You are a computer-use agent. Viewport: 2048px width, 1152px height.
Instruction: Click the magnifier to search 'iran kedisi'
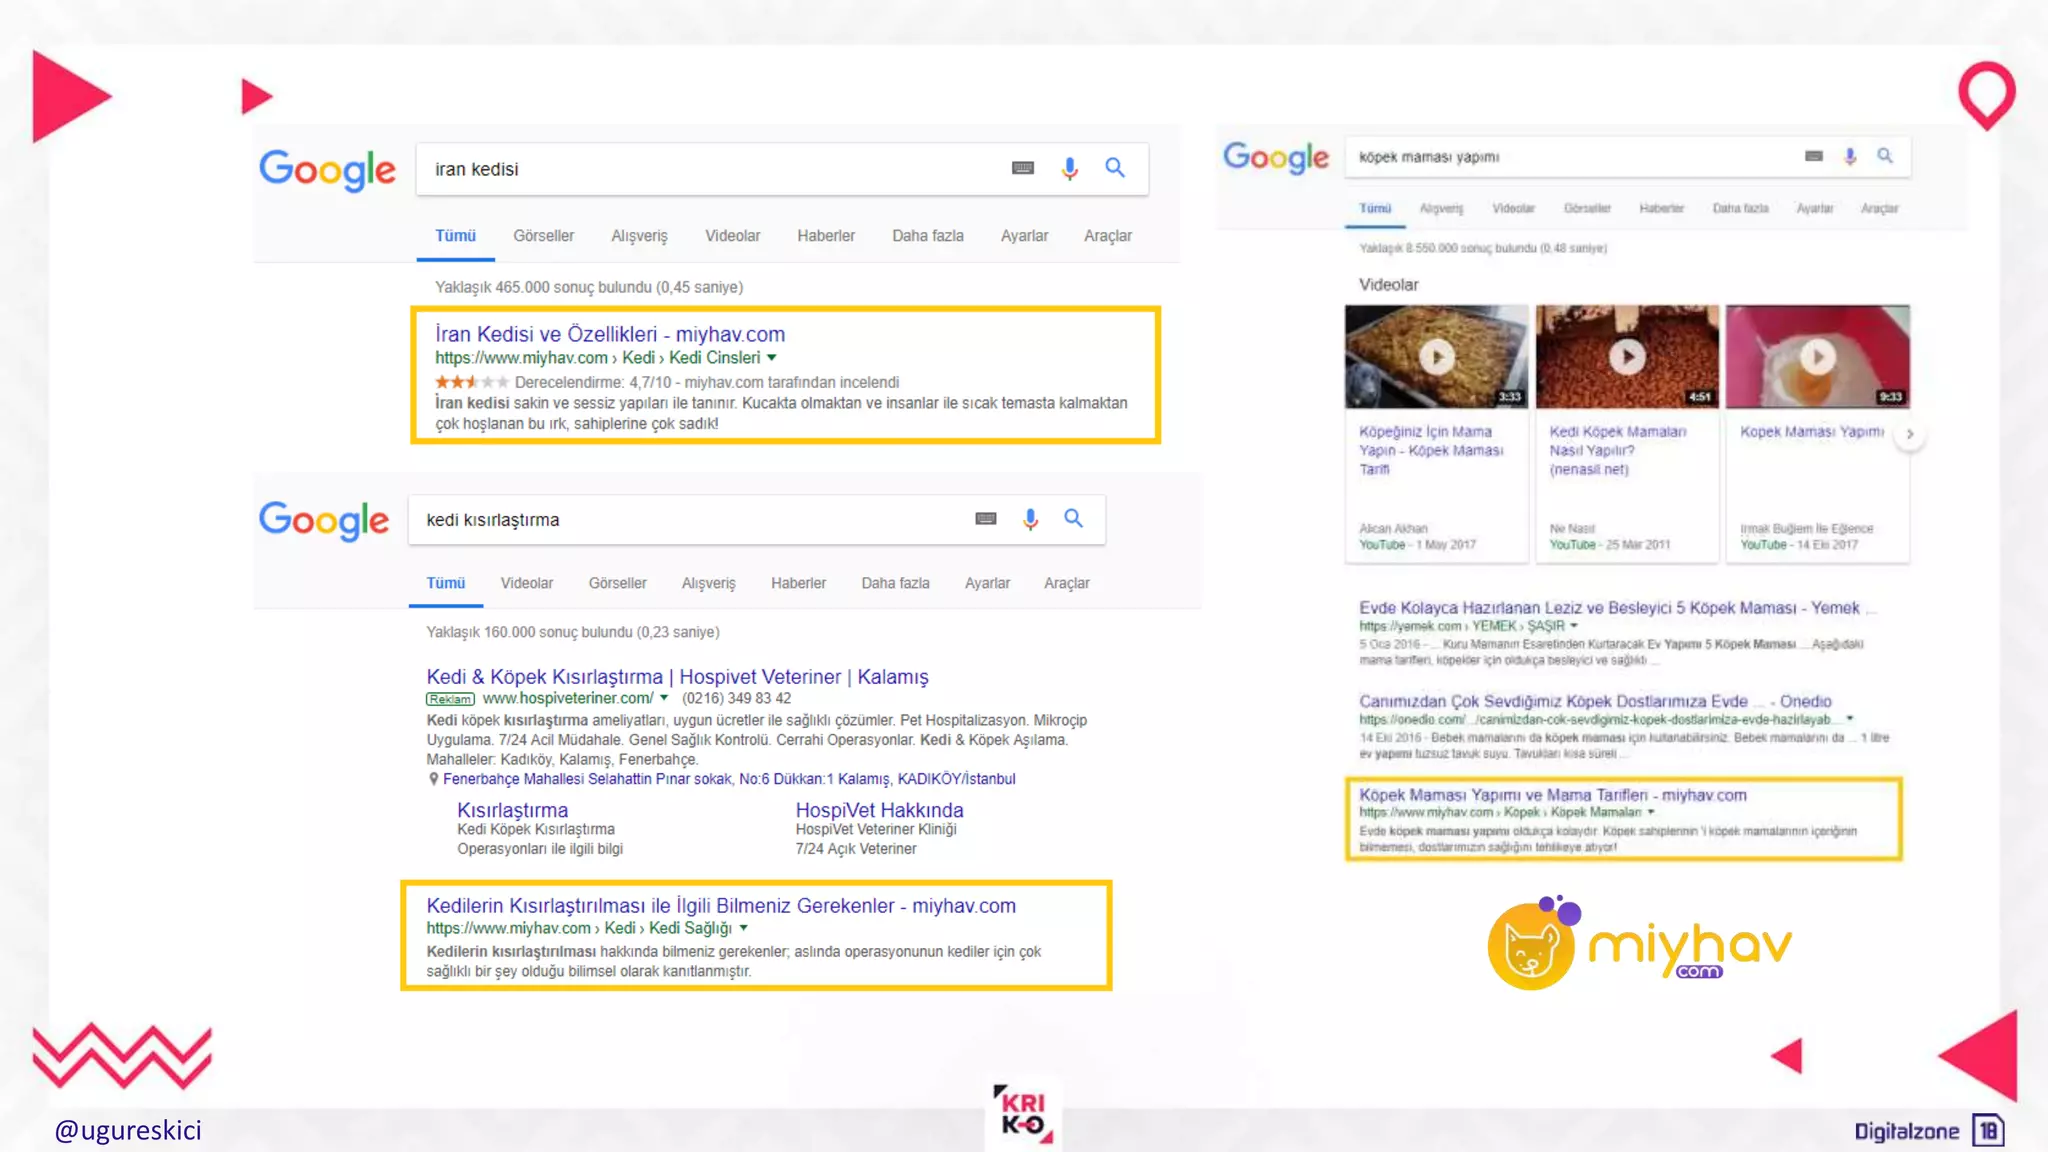(1115, 168)
